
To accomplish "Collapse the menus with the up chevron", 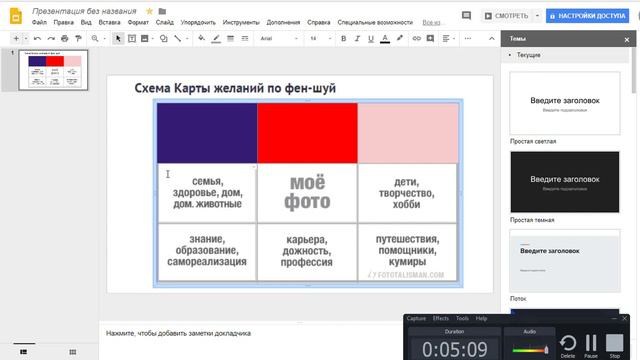I will (x=491, y=38).
